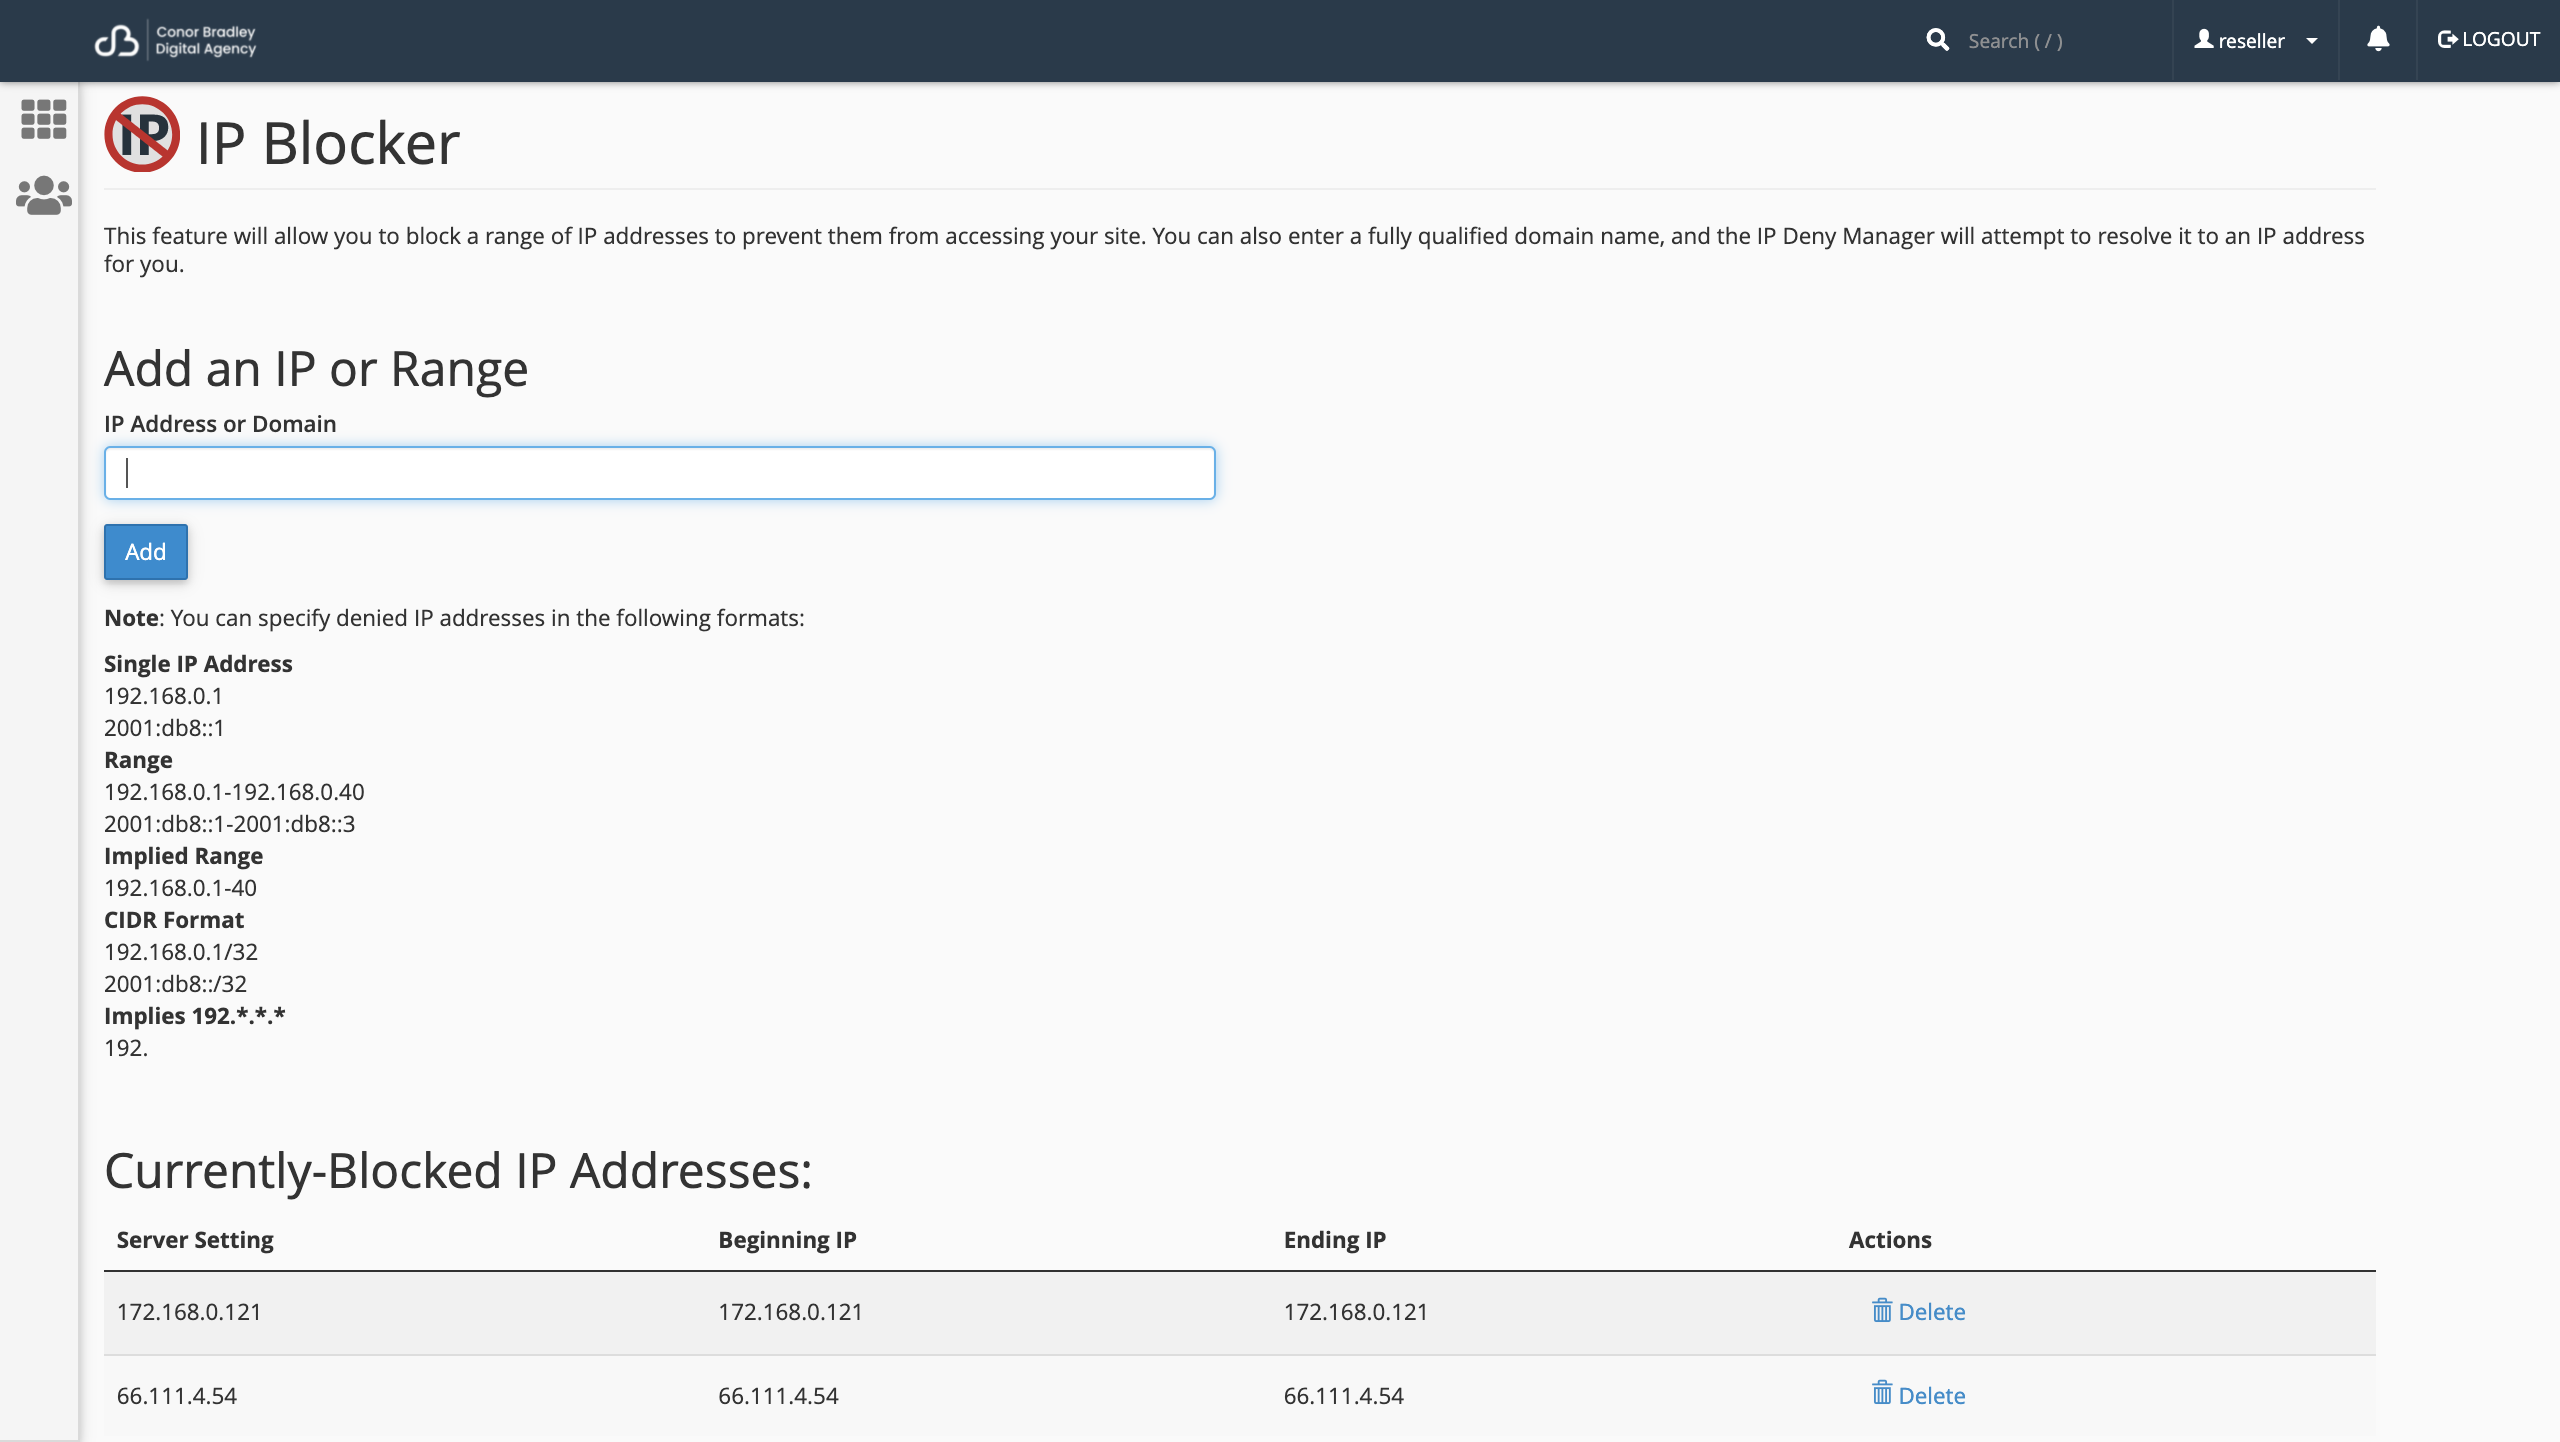Image resolution: width=2560 pixels, height=1442 pixels.
Task: Click the Implied Range label
Action: point(183,855)
